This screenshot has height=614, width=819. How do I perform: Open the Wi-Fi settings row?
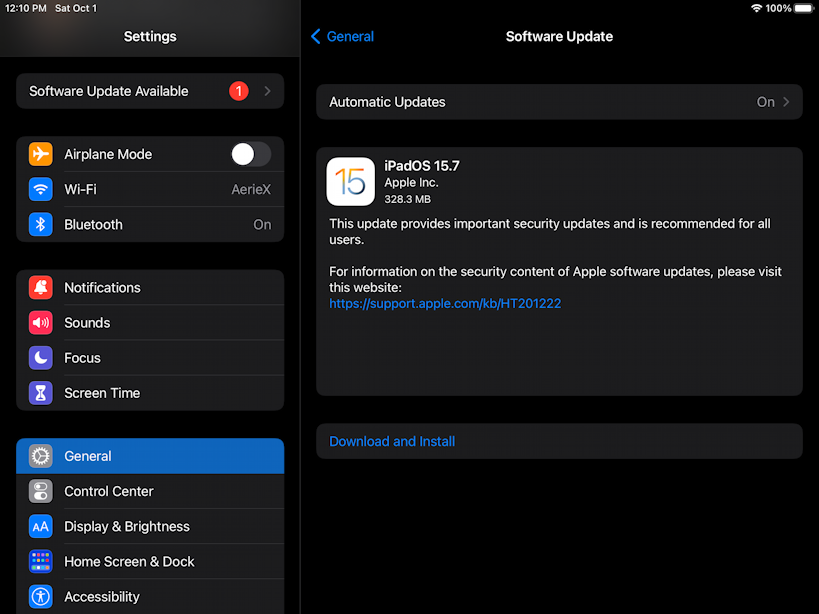pos(150,189)
